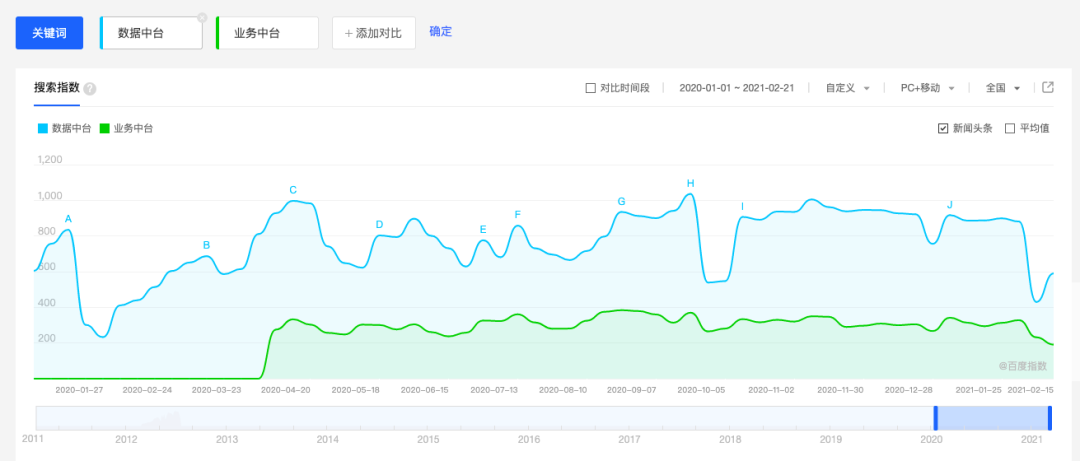Remove the 数据中台 keyword with its X
Viewport: 1080px width, 461px height.
[202, 17]
